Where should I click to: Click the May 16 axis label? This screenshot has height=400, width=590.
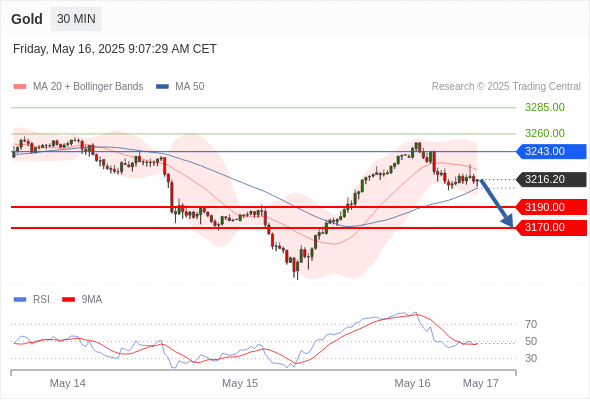(x=412, y=383)
